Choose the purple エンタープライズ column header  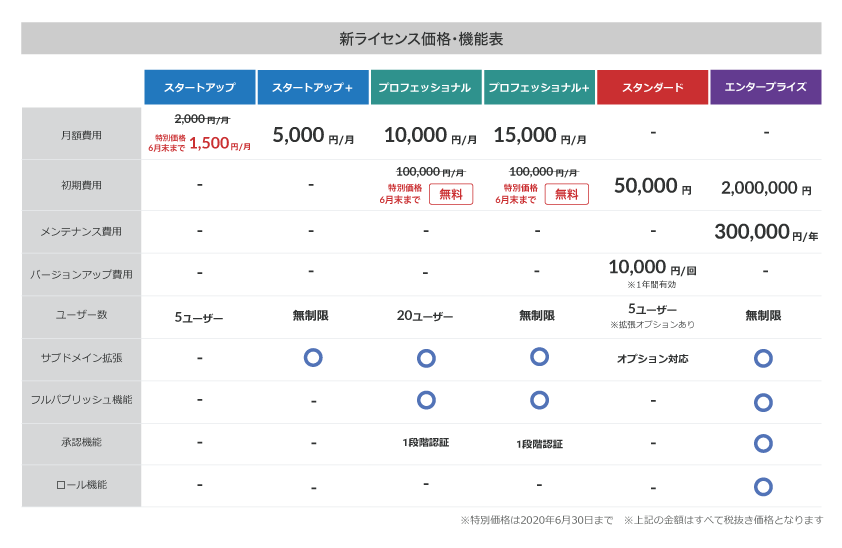[765, 87]
